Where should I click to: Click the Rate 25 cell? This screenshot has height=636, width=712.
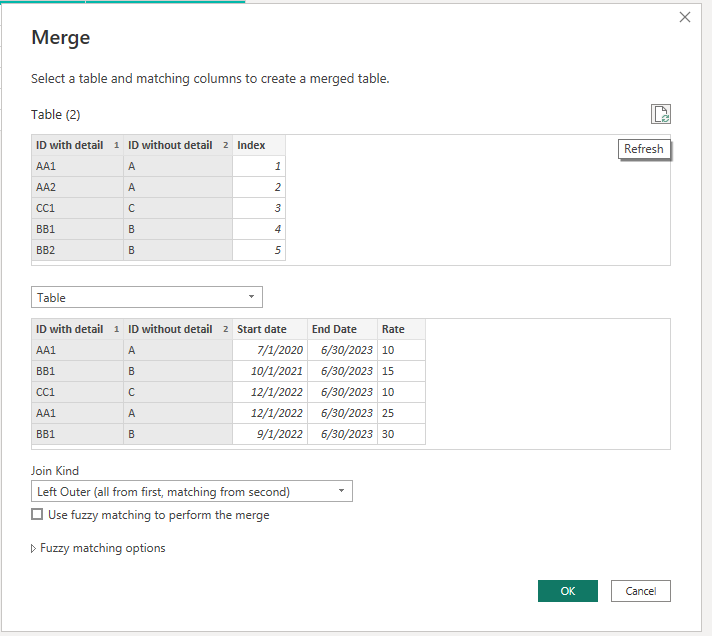(x=401, y=413)
